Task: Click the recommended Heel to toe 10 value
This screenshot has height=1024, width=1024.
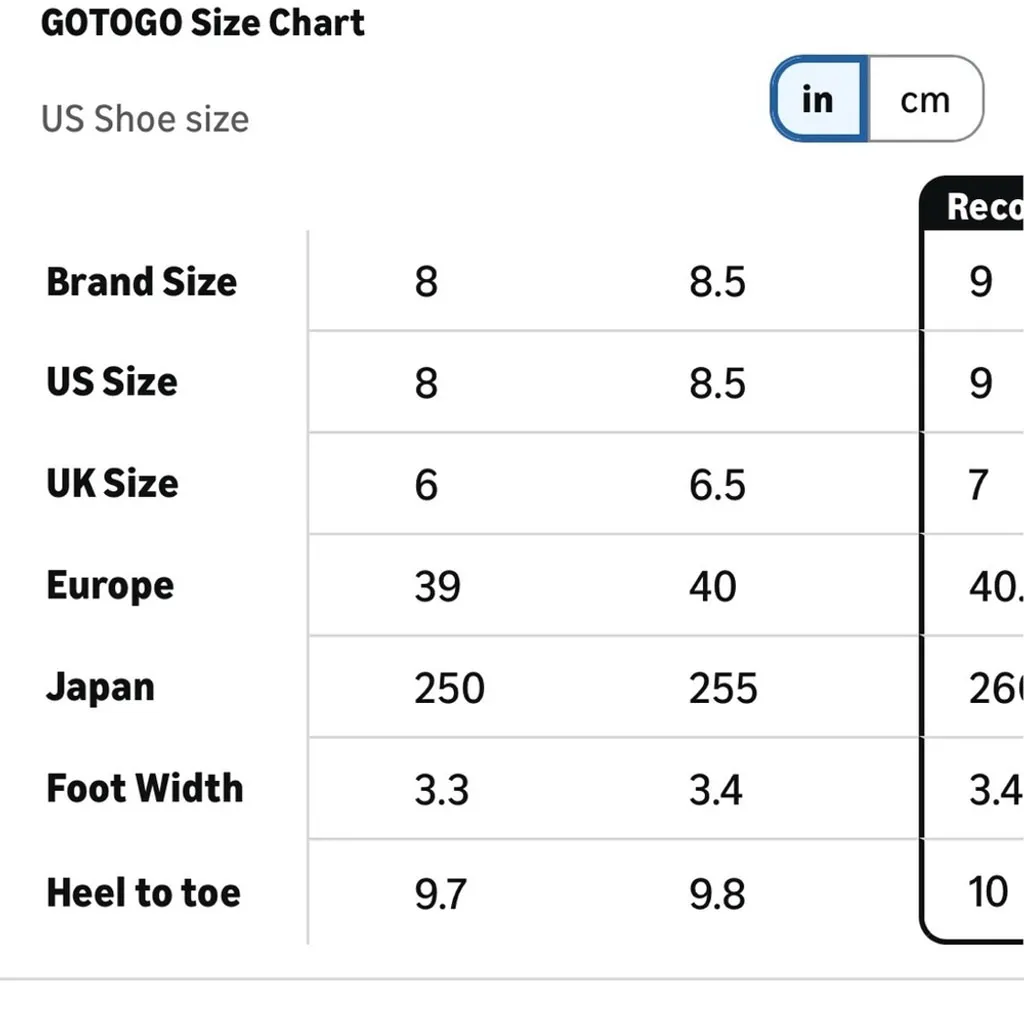Action: click(x=988, y=891)
